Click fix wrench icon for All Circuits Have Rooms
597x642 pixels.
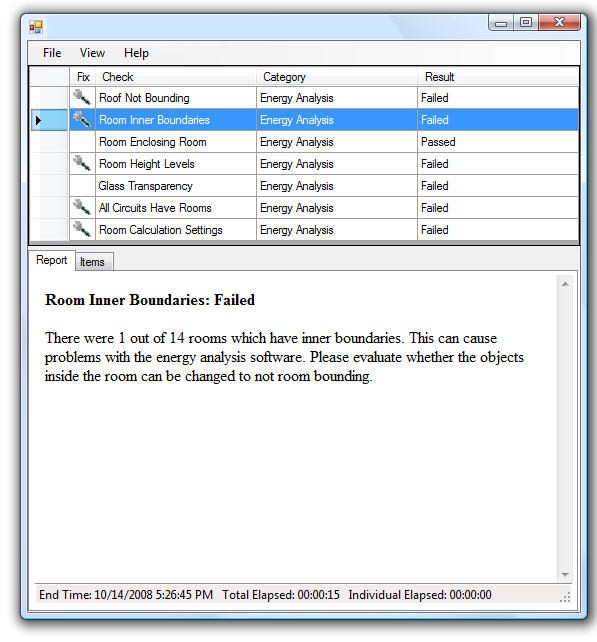point(82,207)
